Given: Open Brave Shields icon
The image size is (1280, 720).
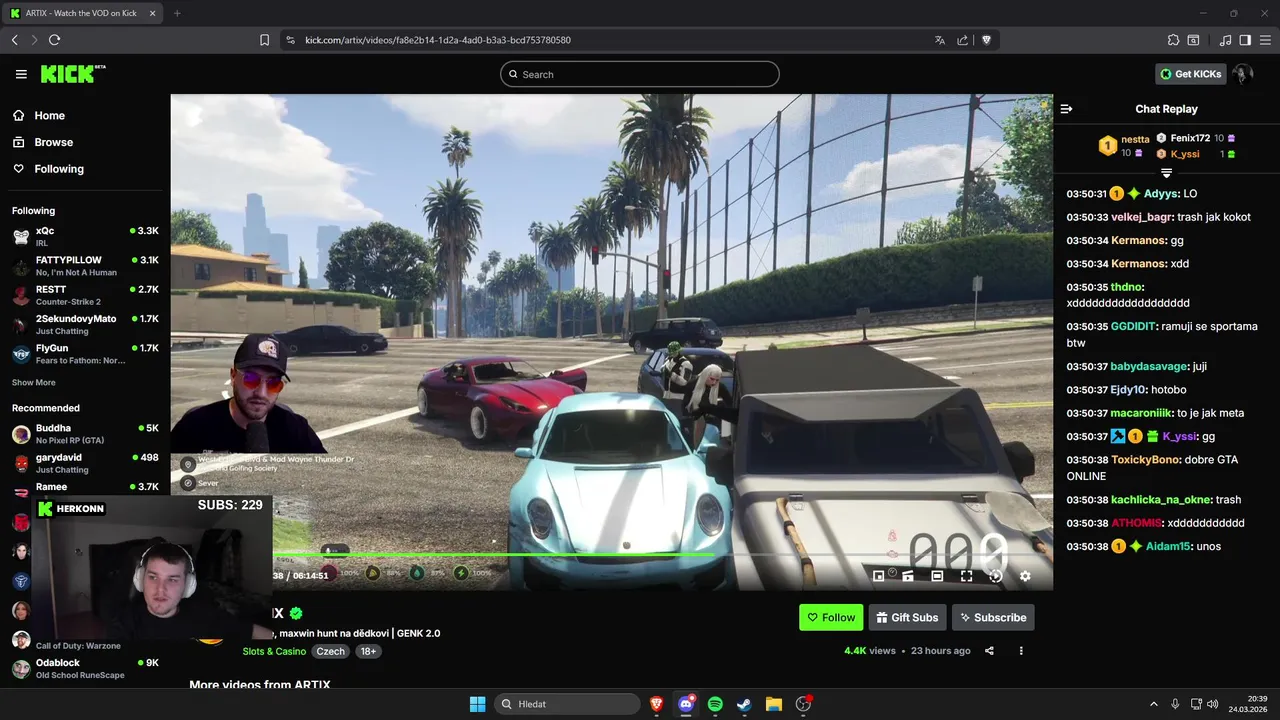Looking at the screenshot, I should pos(986,40).
